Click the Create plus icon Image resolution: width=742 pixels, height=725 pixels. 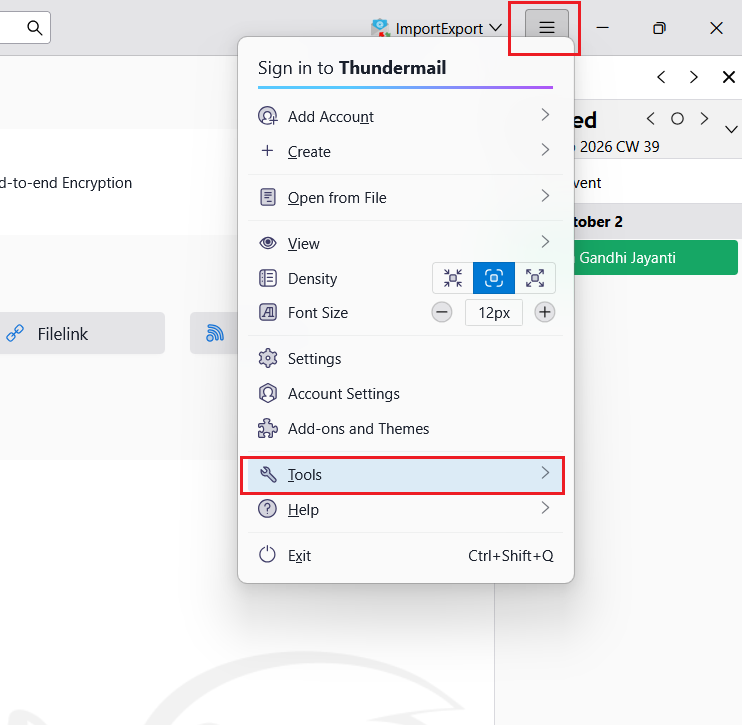click(267, 151)
